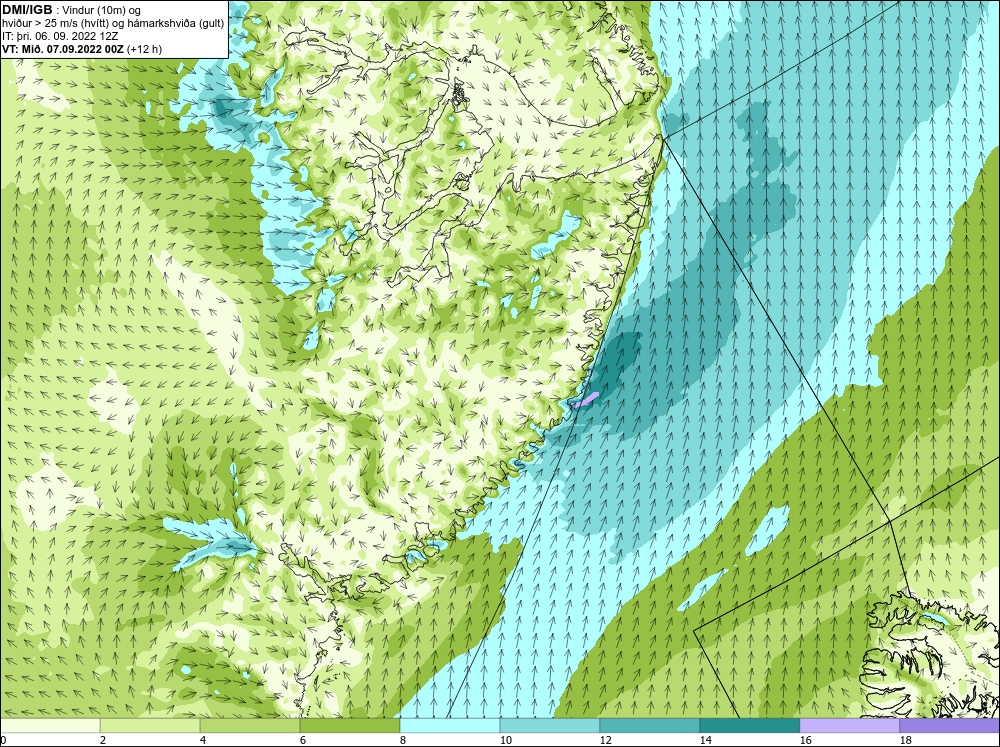Click the legend label '12'
This screenshot has height=747, width=1000.
click(605, 740)
